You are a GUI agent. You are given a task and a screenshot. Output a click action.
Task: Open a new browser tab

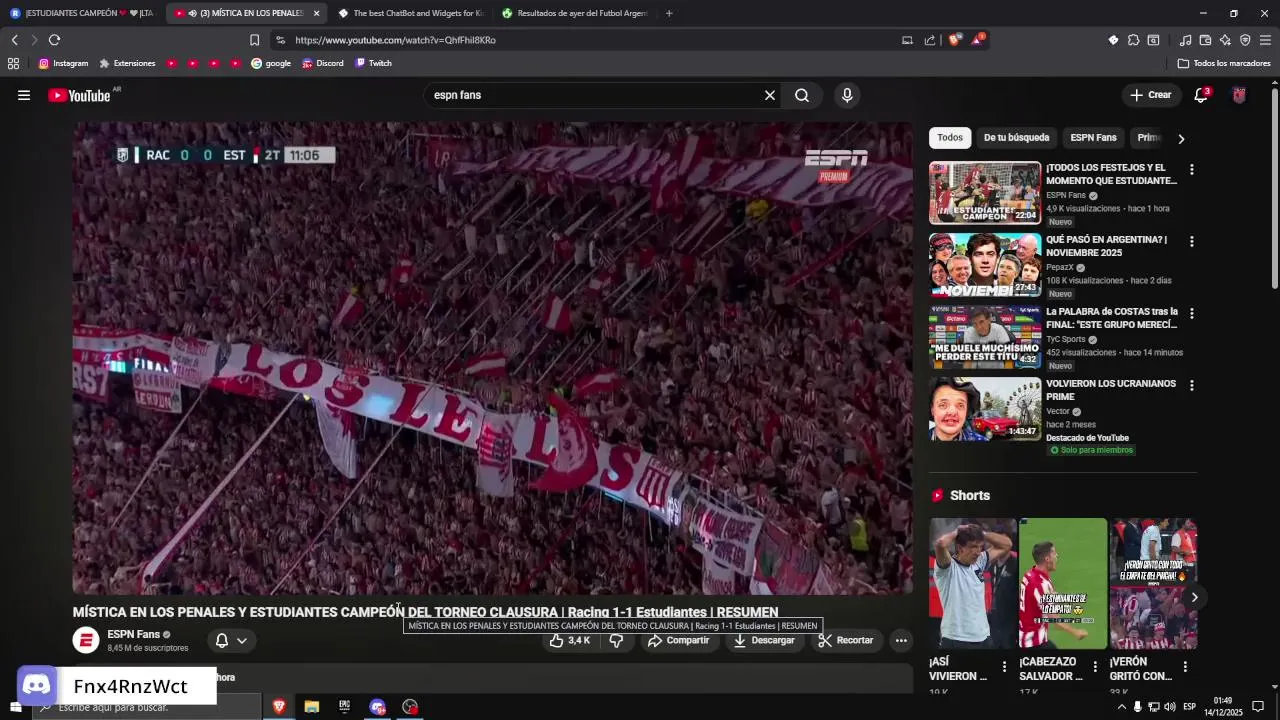tap(669, 13)
